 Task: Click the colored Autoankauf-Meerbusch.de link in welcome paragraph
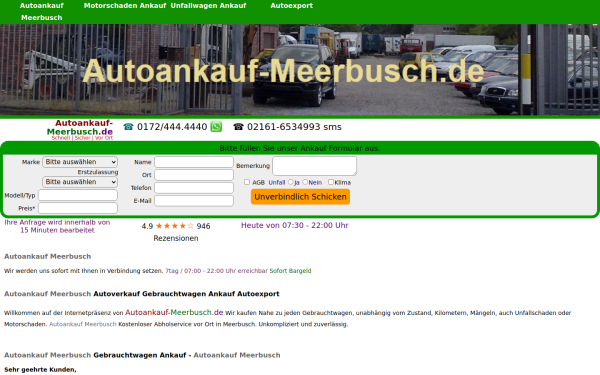click(x=174, y=312)
